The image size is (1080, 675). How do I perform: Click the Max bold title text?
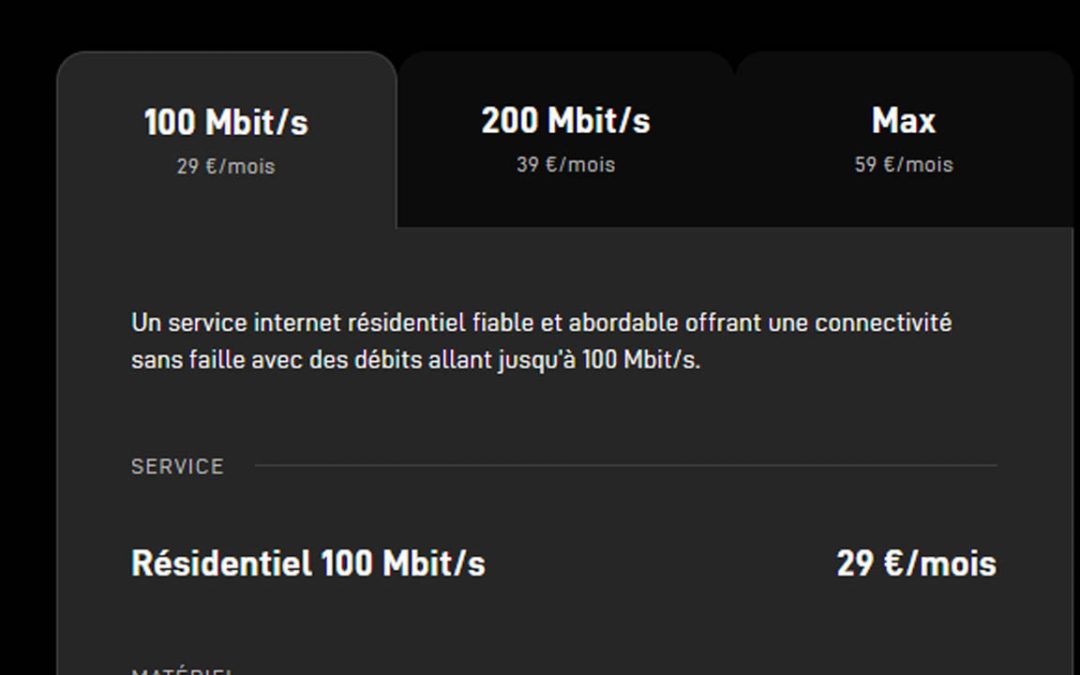coord(902,119)
